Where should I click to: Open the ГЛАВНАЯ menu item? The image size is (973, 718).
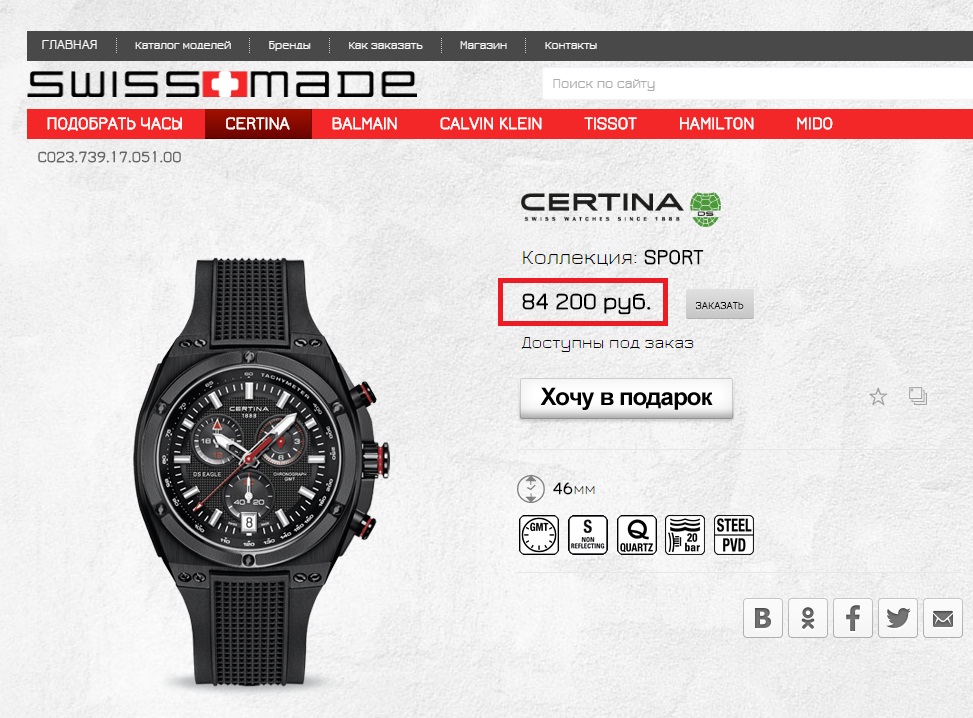point(70,45)
